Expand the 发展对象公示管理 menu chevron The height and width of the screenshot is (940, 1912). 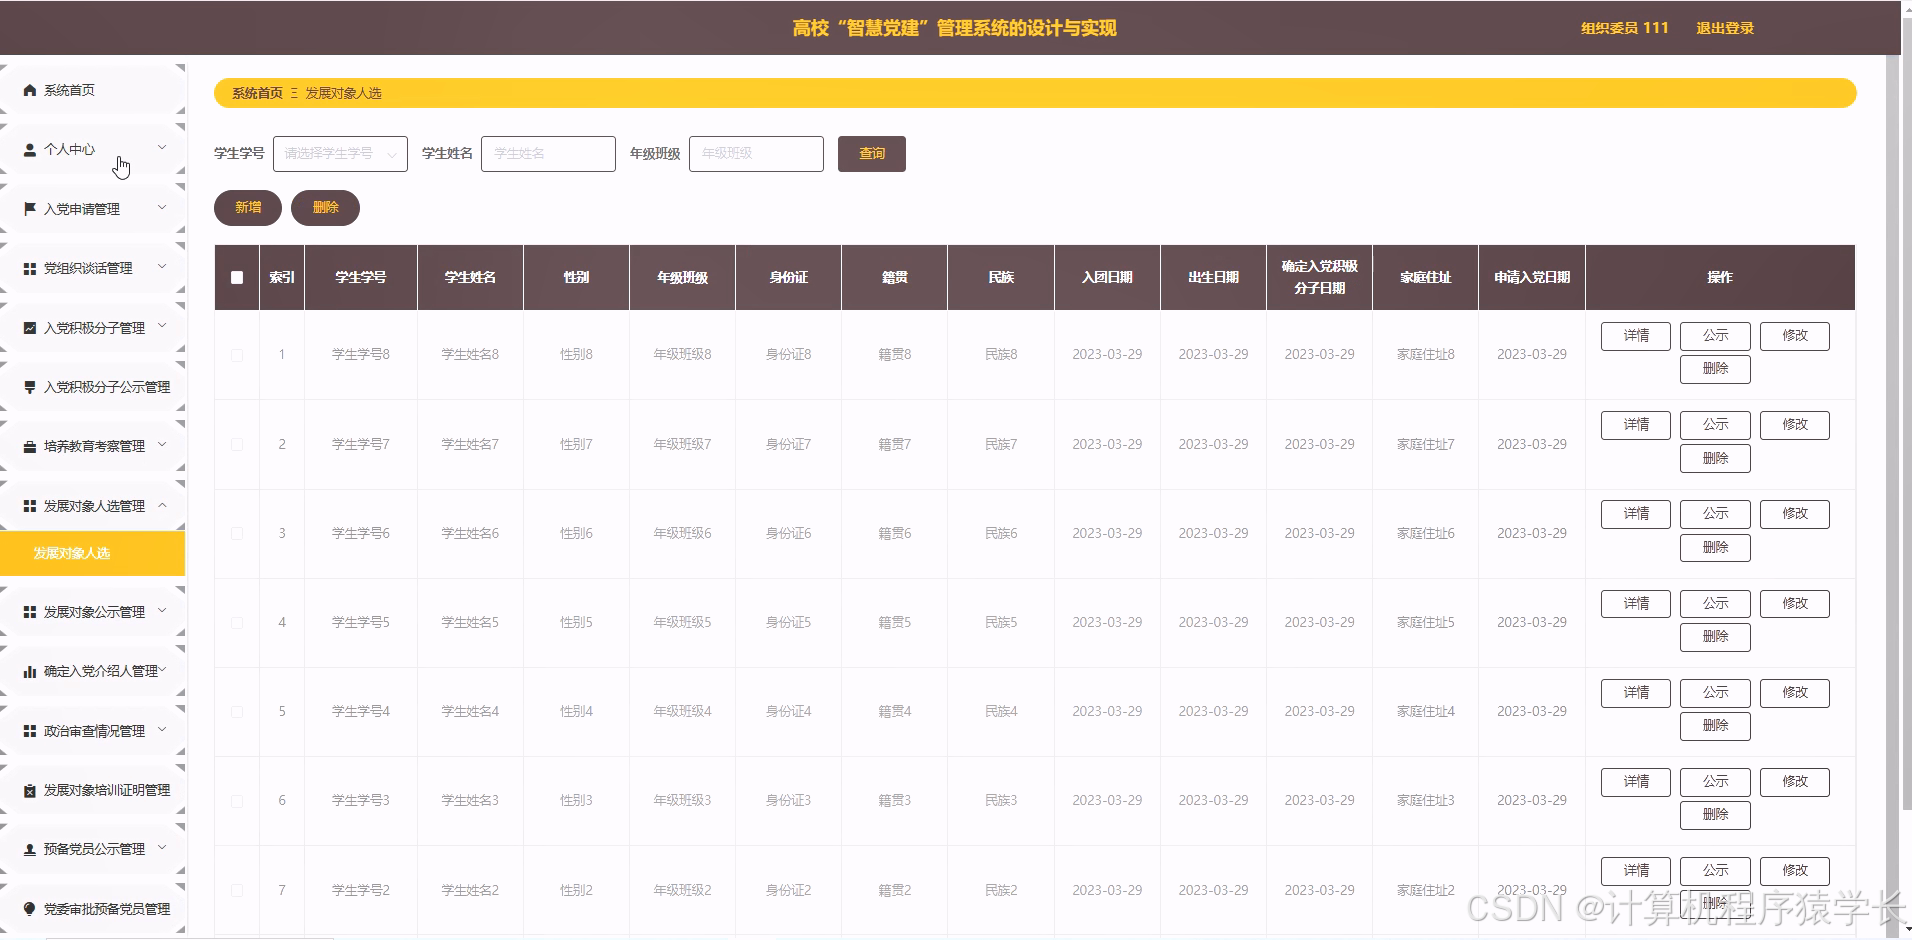(x=162, y=610)
